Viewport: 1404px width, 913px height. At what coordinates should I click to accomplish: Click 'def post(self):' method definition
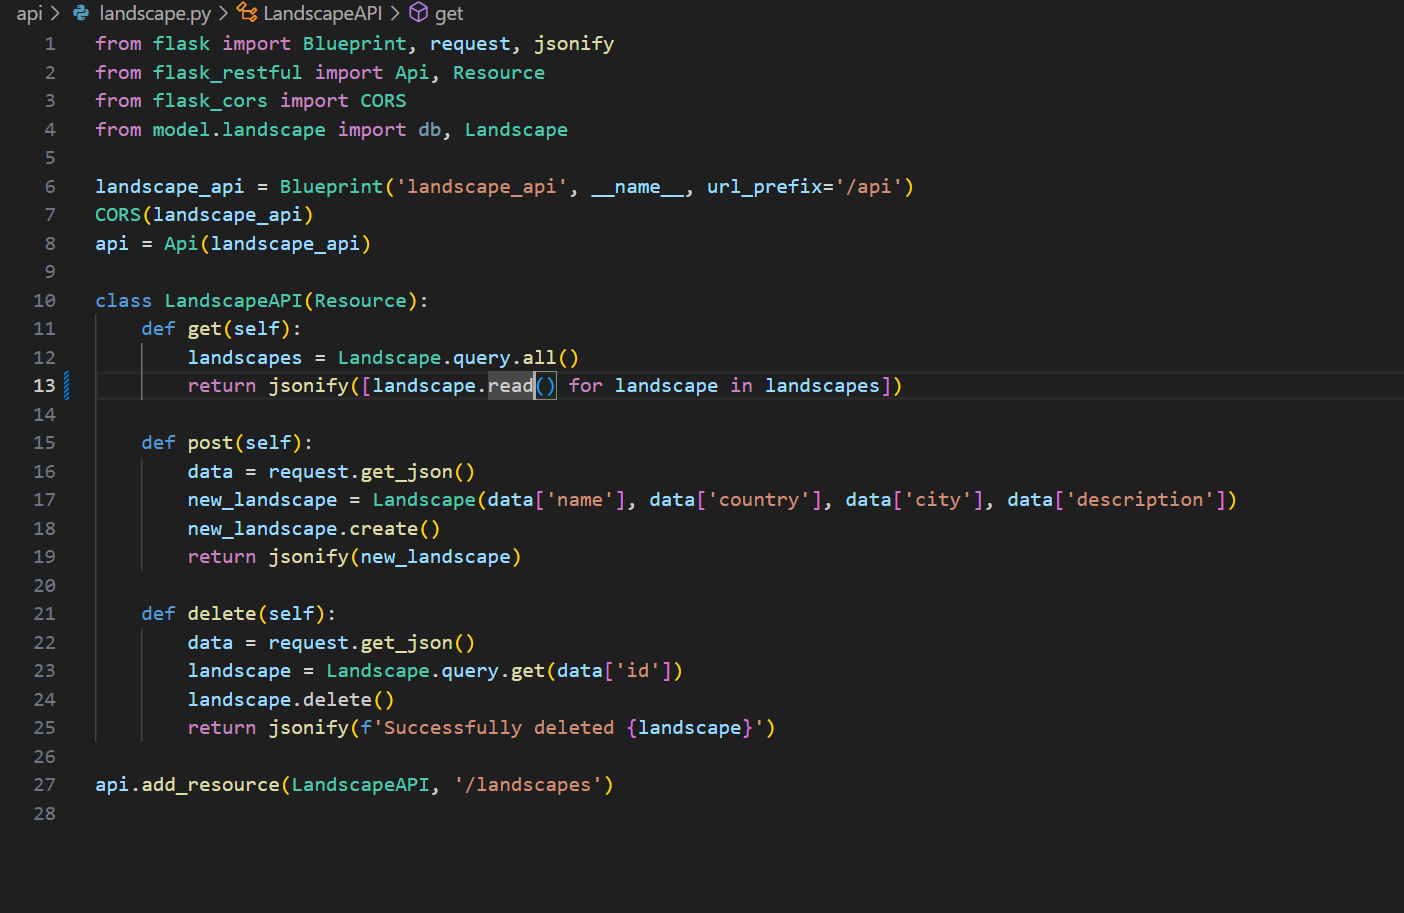(227, 443)
